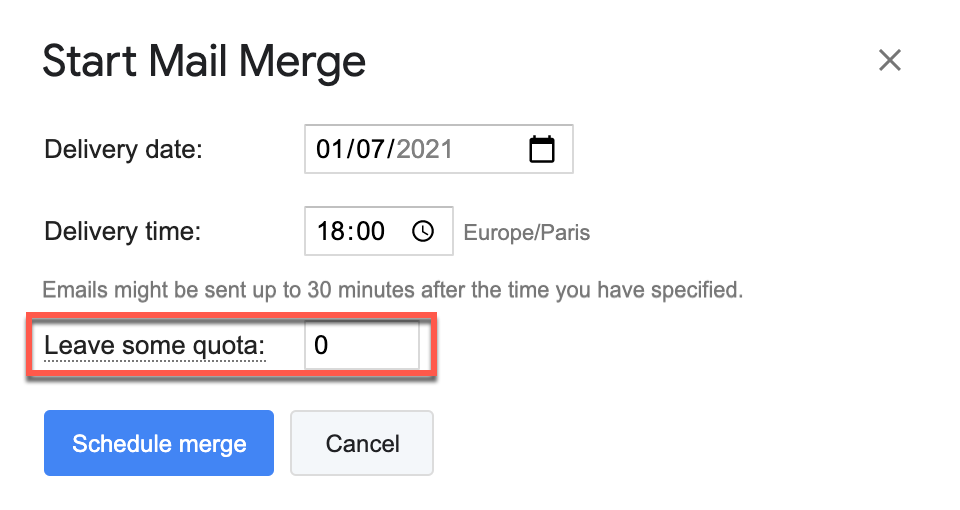
Task: Click the "Start Mail Merge" dialog title
Action: point(204,61)
